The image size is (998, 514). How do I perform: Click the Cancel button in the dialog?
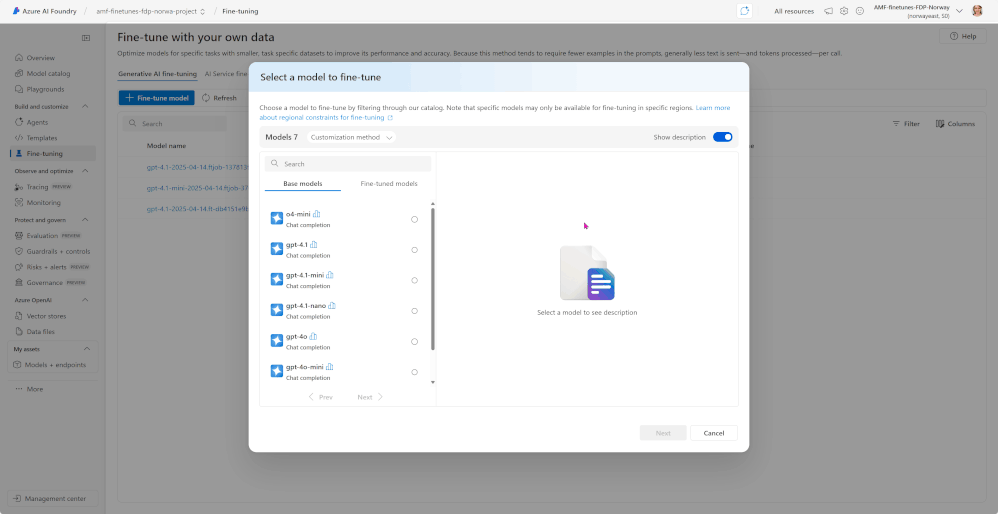click(x=713, y=433)
